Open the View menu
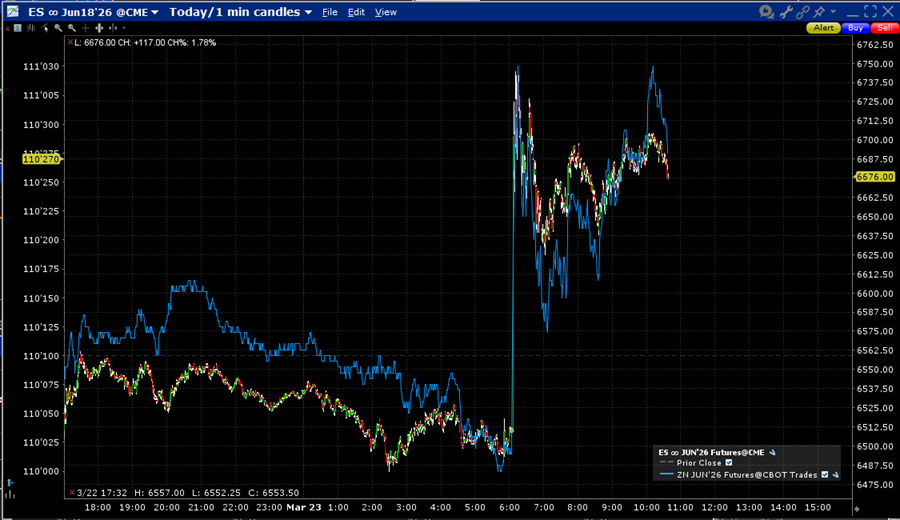 (x=385, y=12)
